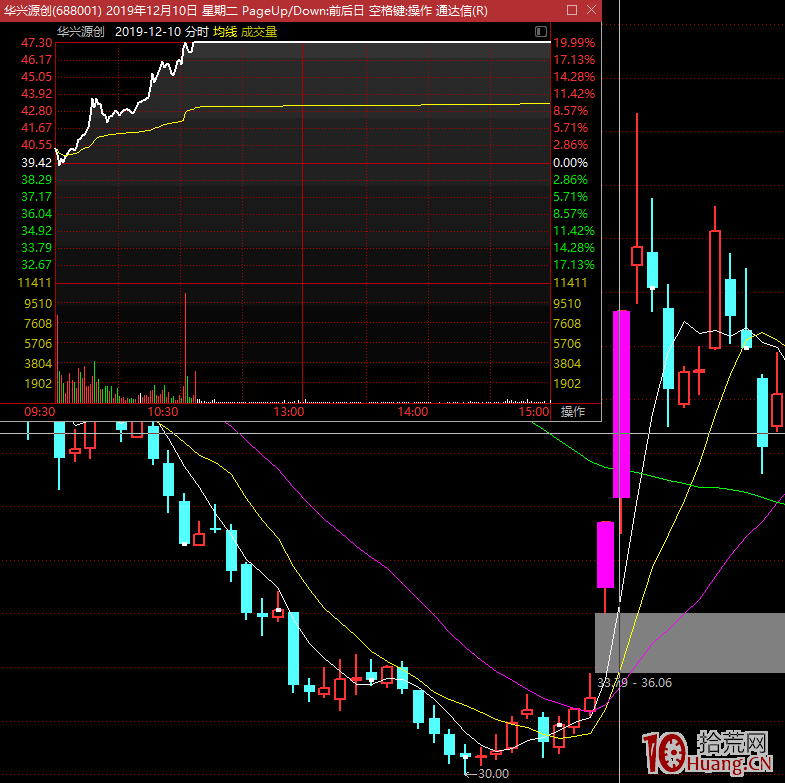Image resolution: width=785 pixels, height=783 pixels.
Task: Click the 均线 legend label
Action: 225,32
